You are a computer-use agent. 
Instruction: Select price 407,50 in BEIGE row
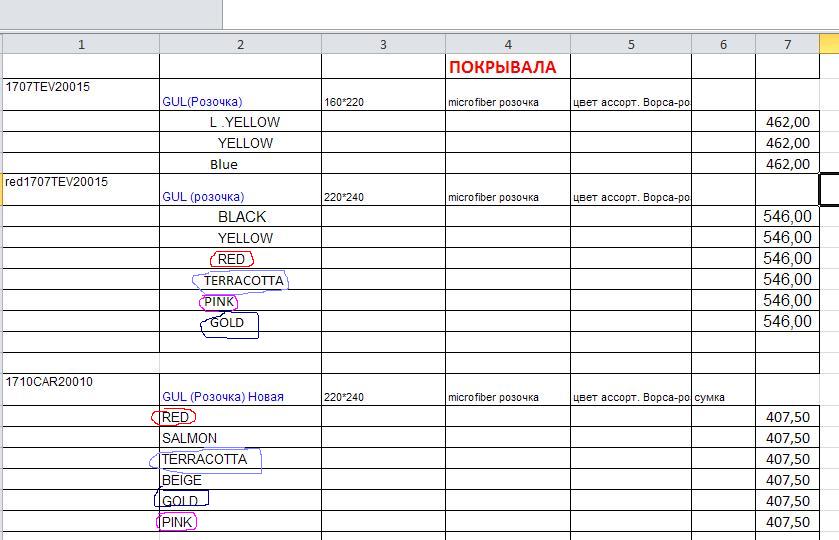tap(788, 480)
